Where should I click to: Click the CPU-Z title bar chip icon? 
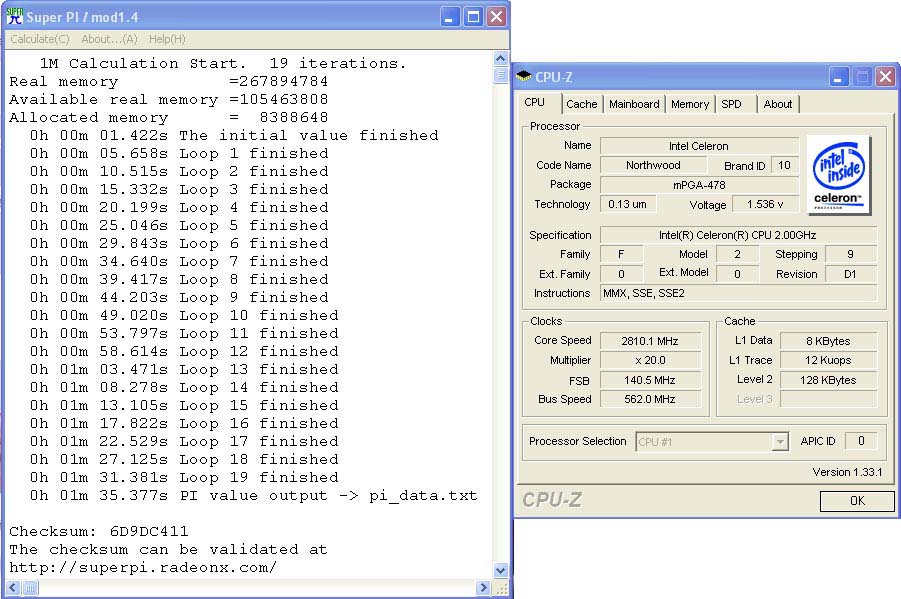(x=523, y=76)
